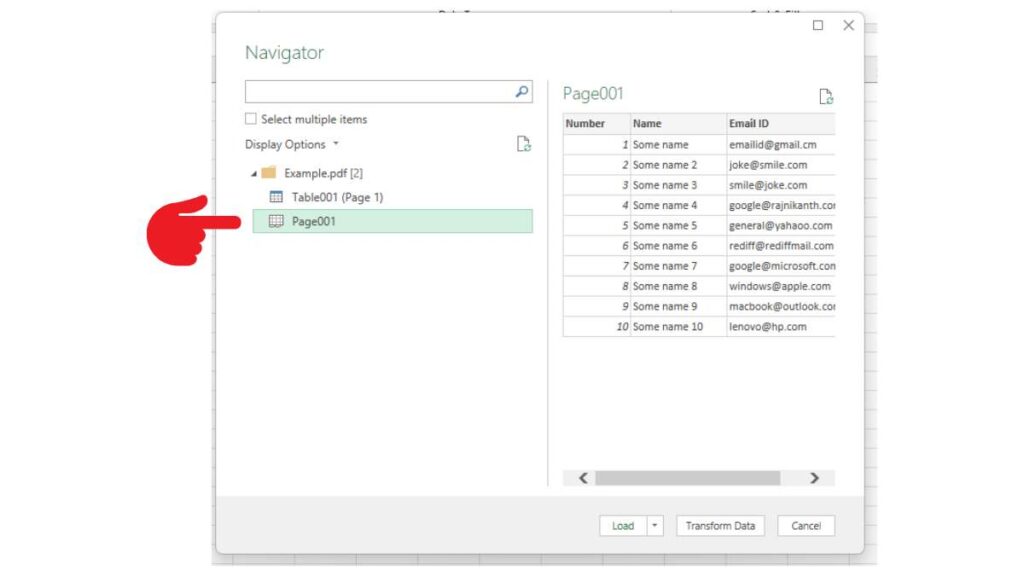
Task: Click the search magnifier icon
Action: pyautogui.click(x=521, y=91)
